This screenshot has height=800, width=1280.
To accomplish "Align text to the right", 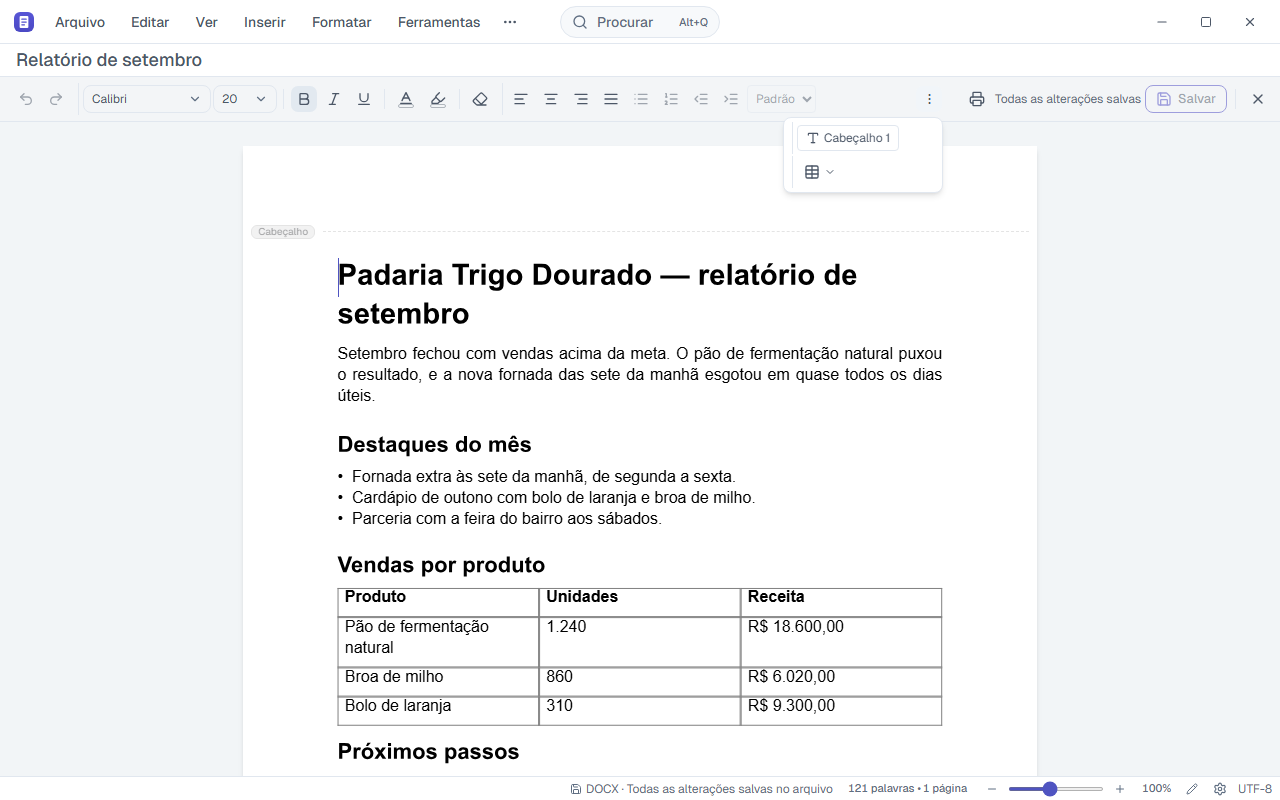I will (581, 99).
